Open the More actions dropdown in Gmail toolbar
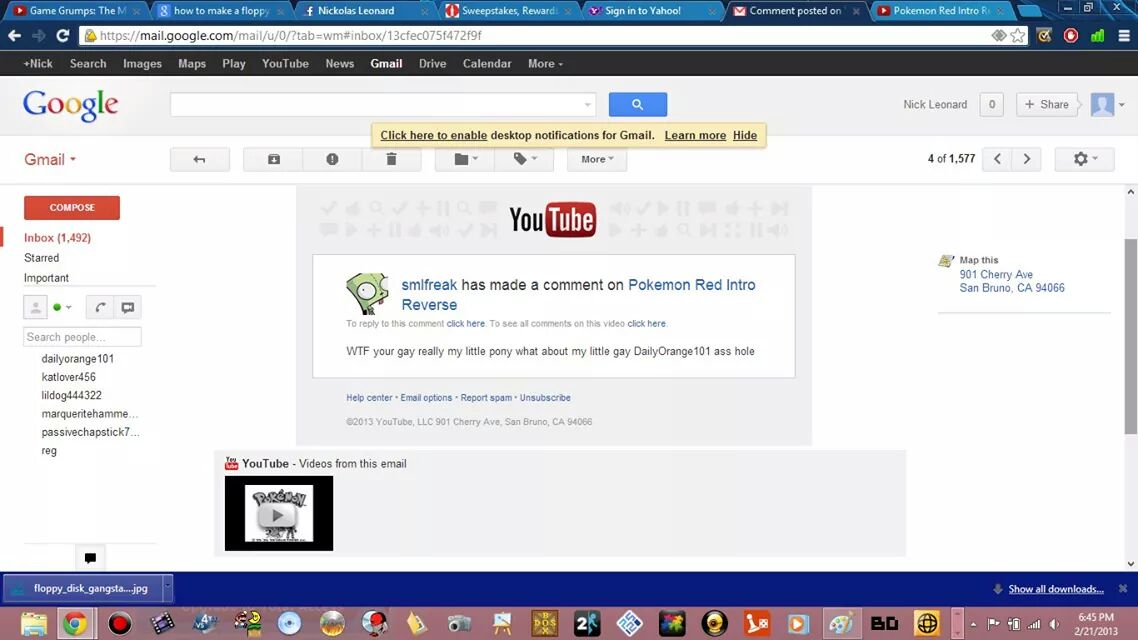The width and height of the screenshot is (1138, 640). [597, 159]
